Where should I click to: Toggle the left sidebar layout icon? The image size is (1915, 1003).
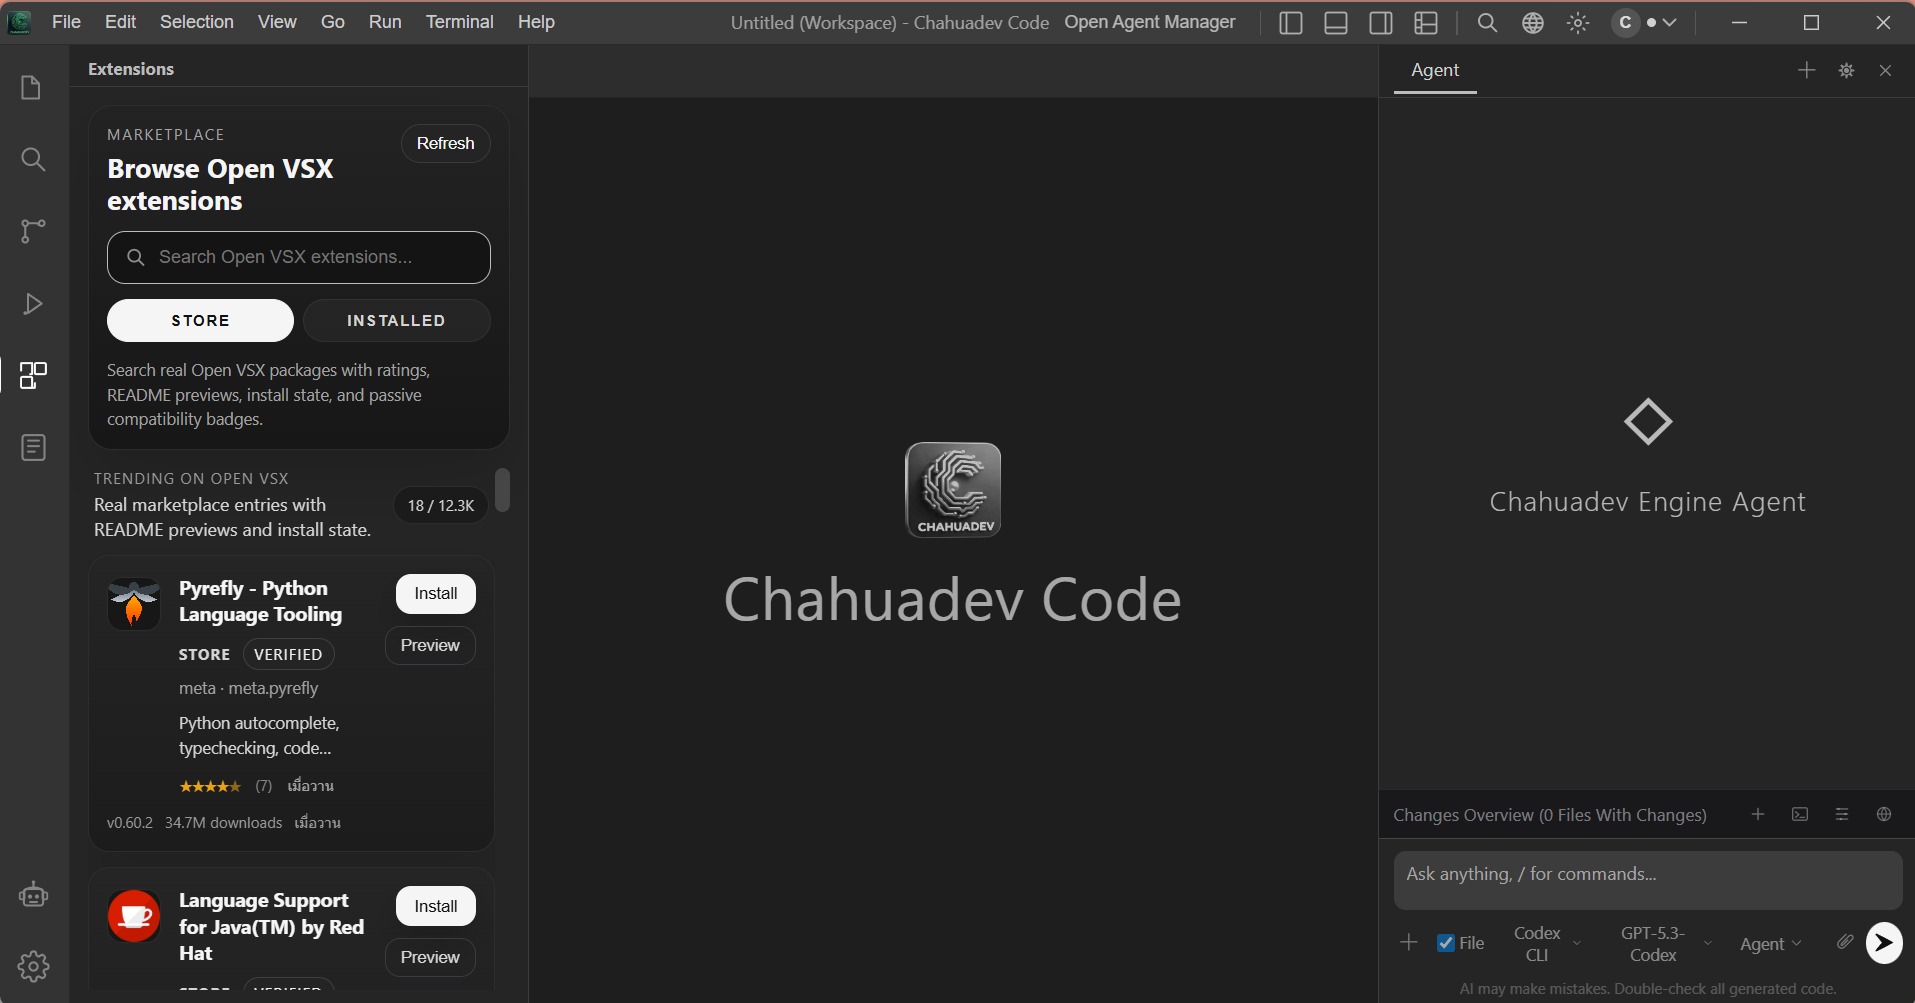tap(1290, 22)
